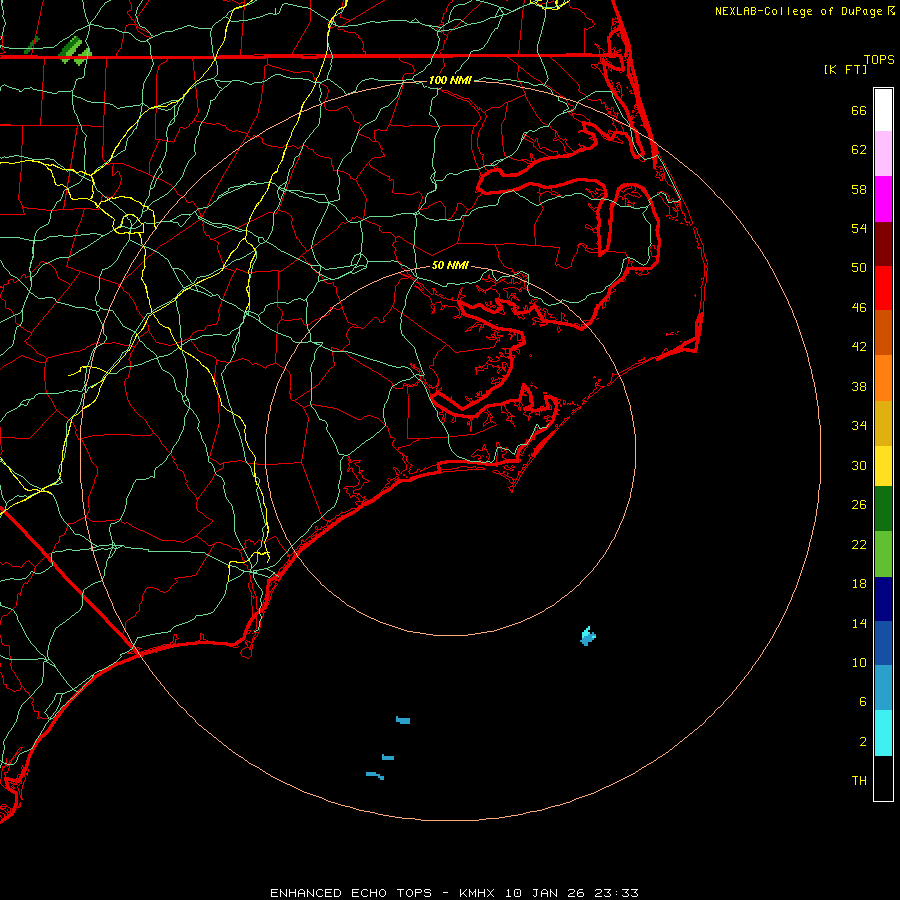Pick the navy blue legend swatch
The height and width of the screenshot is (900, 900).
(883, 598)
